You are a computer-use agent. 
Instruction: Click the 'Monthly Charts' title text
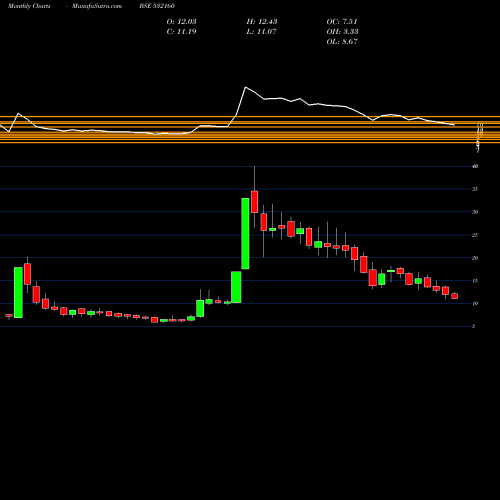[29, 6]
